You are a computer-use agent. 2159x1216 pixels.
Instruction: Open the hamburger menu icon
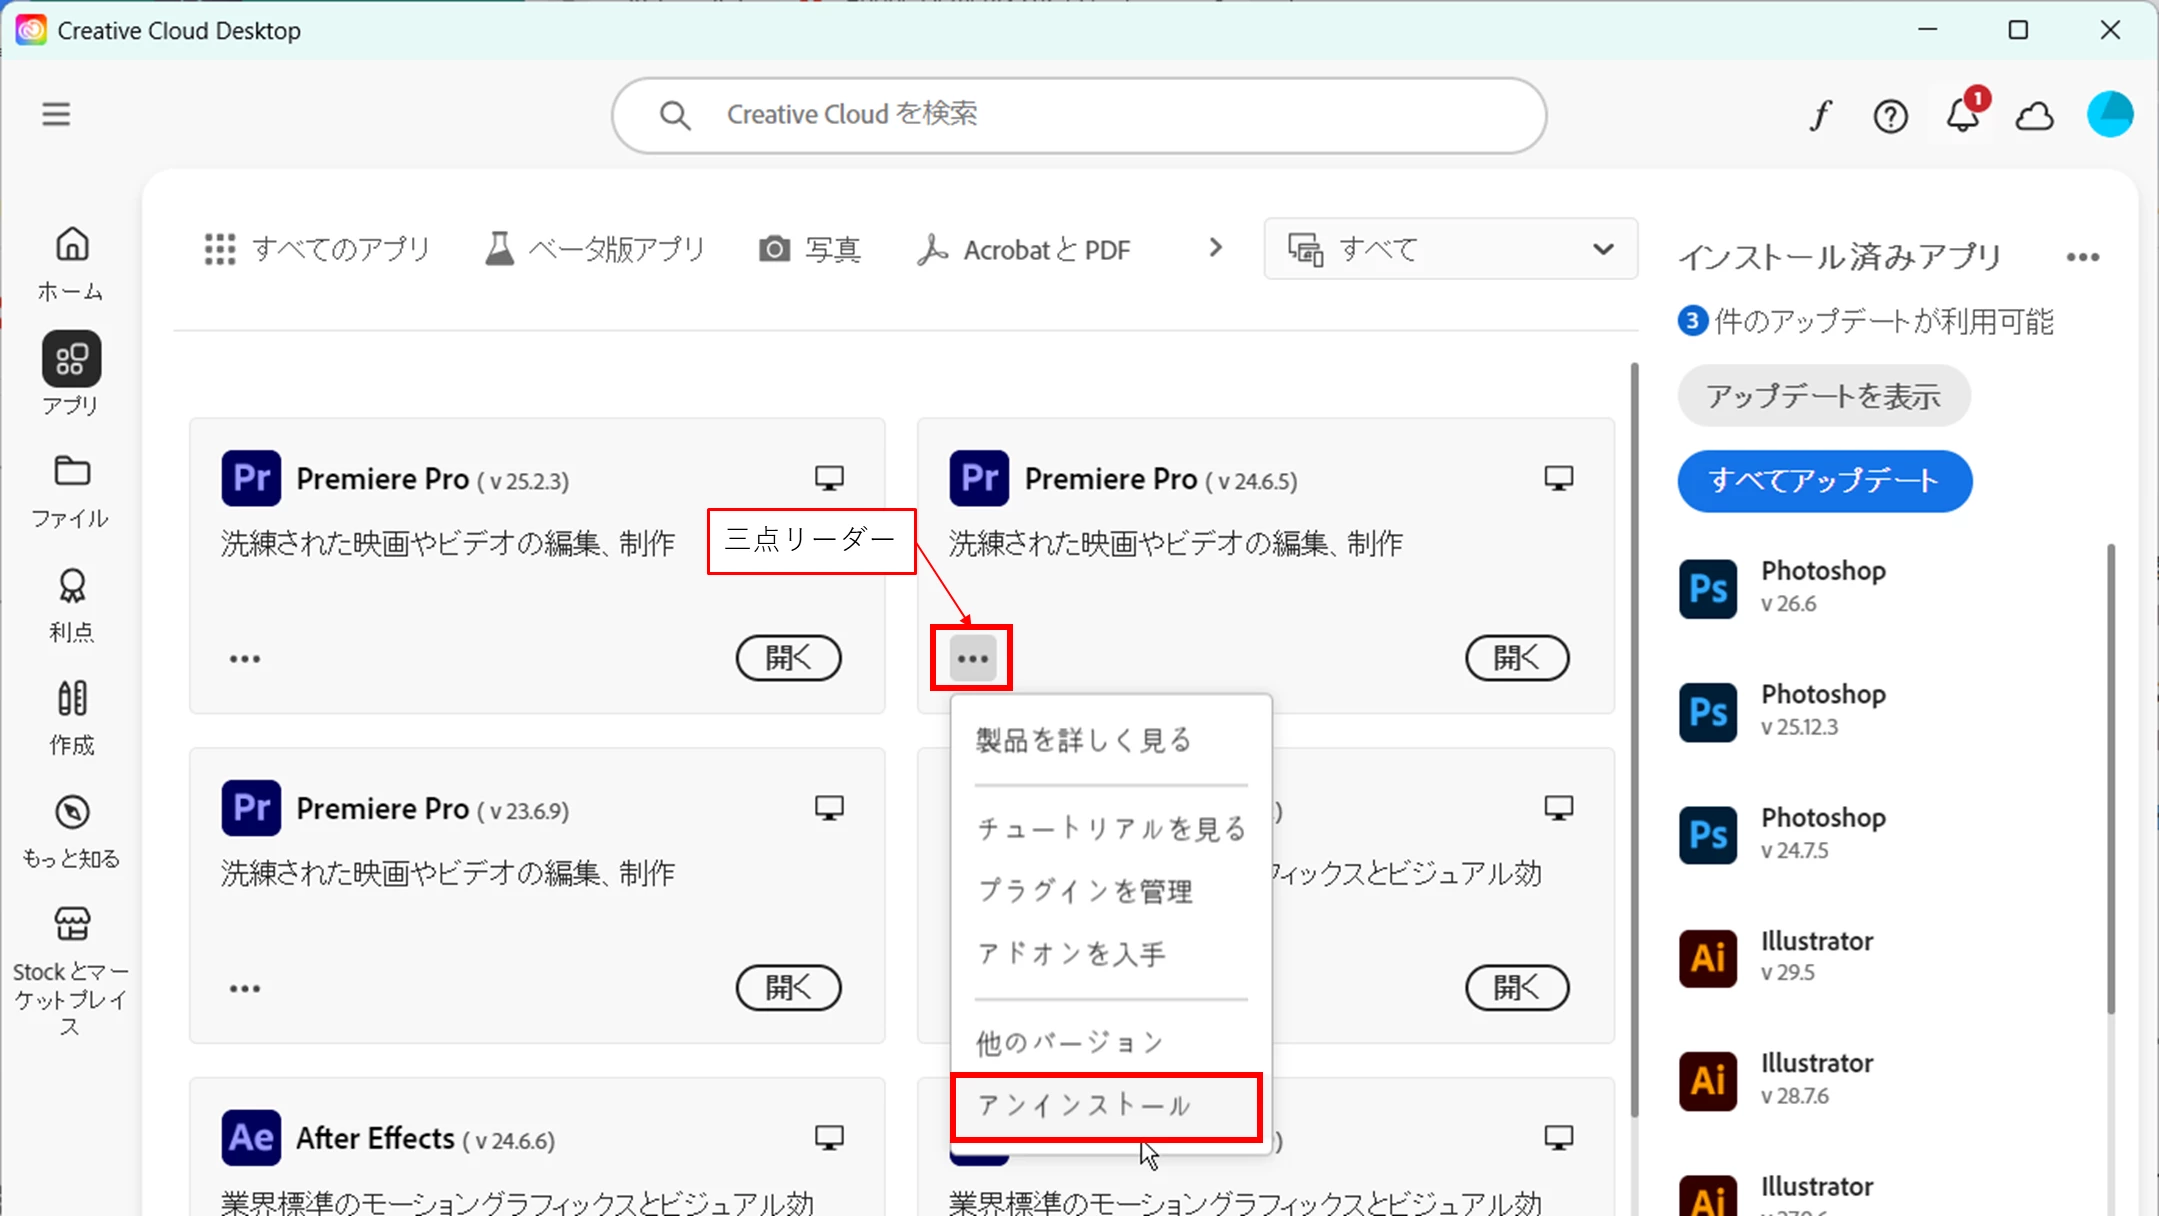[x=56, y=114]
